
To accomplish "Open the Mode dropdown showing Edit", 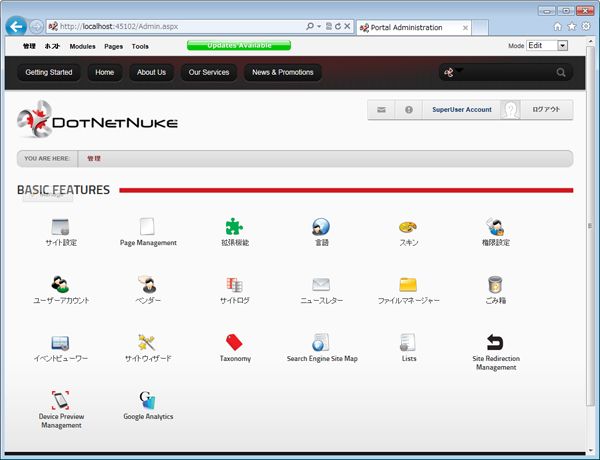I will [x=547, y=46].
